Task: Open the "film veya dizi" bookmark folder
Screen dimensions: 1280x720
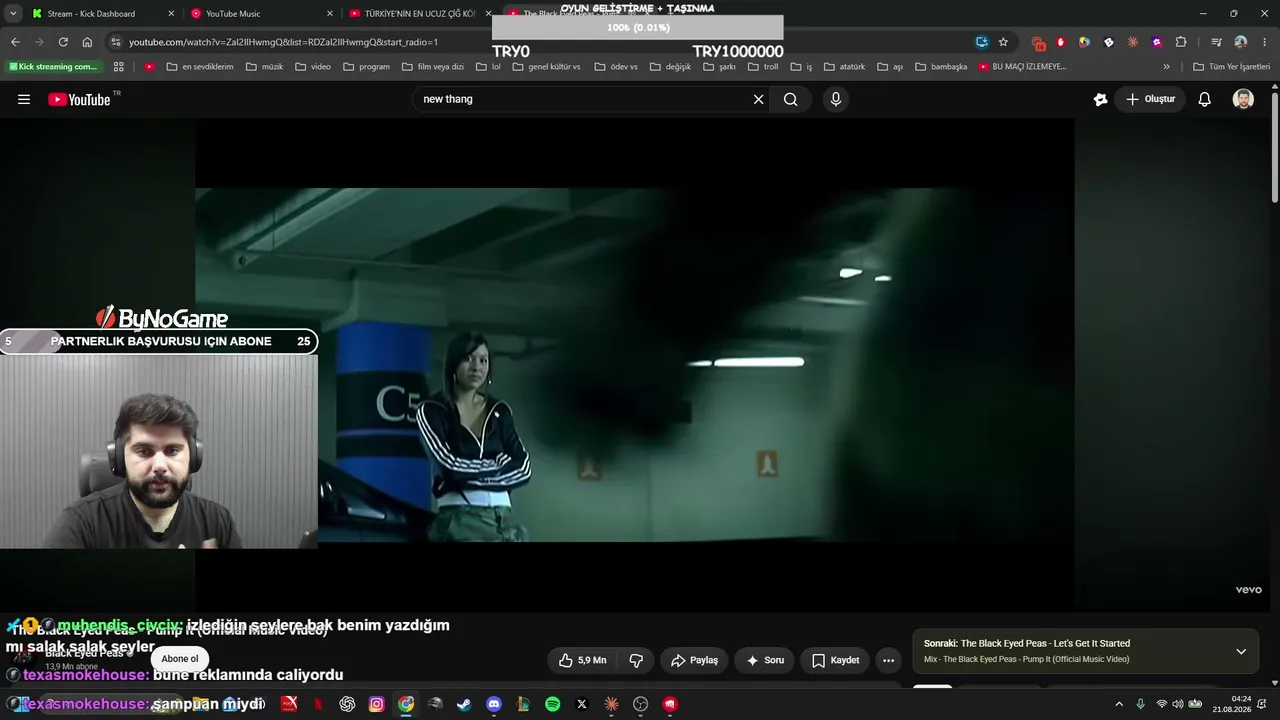Action: click(x=433, y=67)
